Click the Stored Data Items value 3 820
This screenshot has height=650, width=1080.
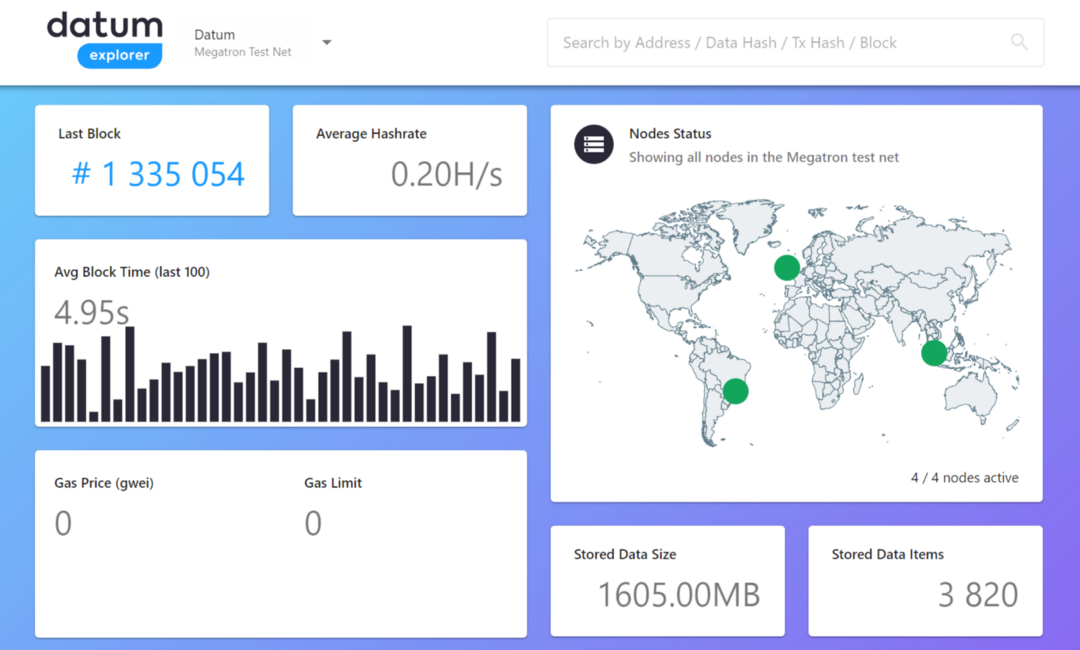[978, 594]
